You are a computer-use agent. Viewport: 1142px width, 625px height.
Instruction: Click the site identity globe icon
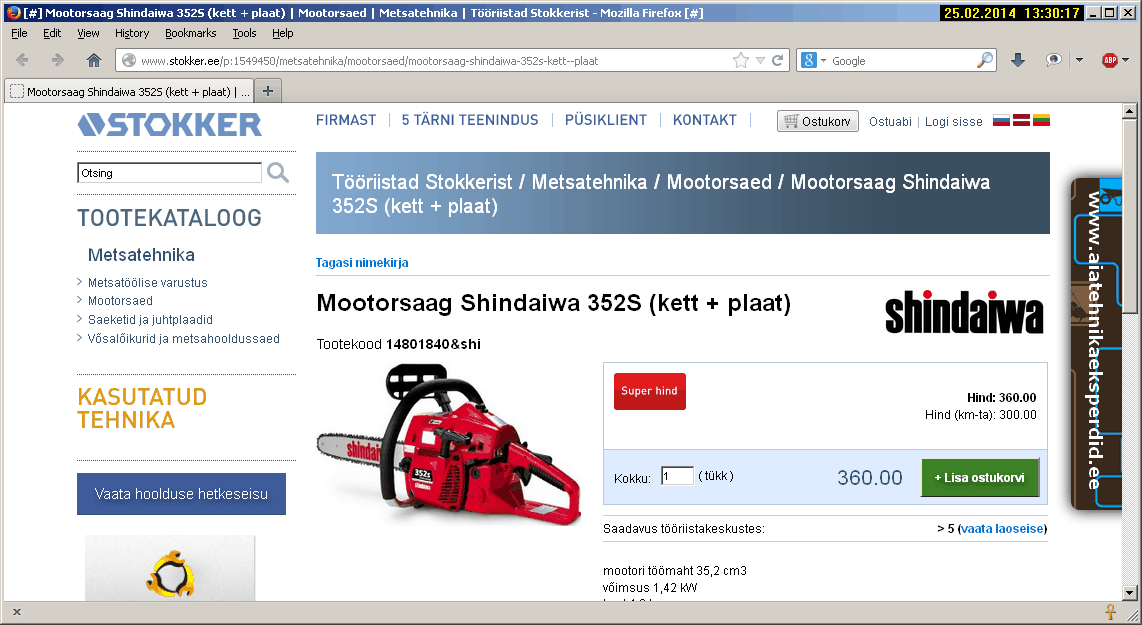pos(129,60)
